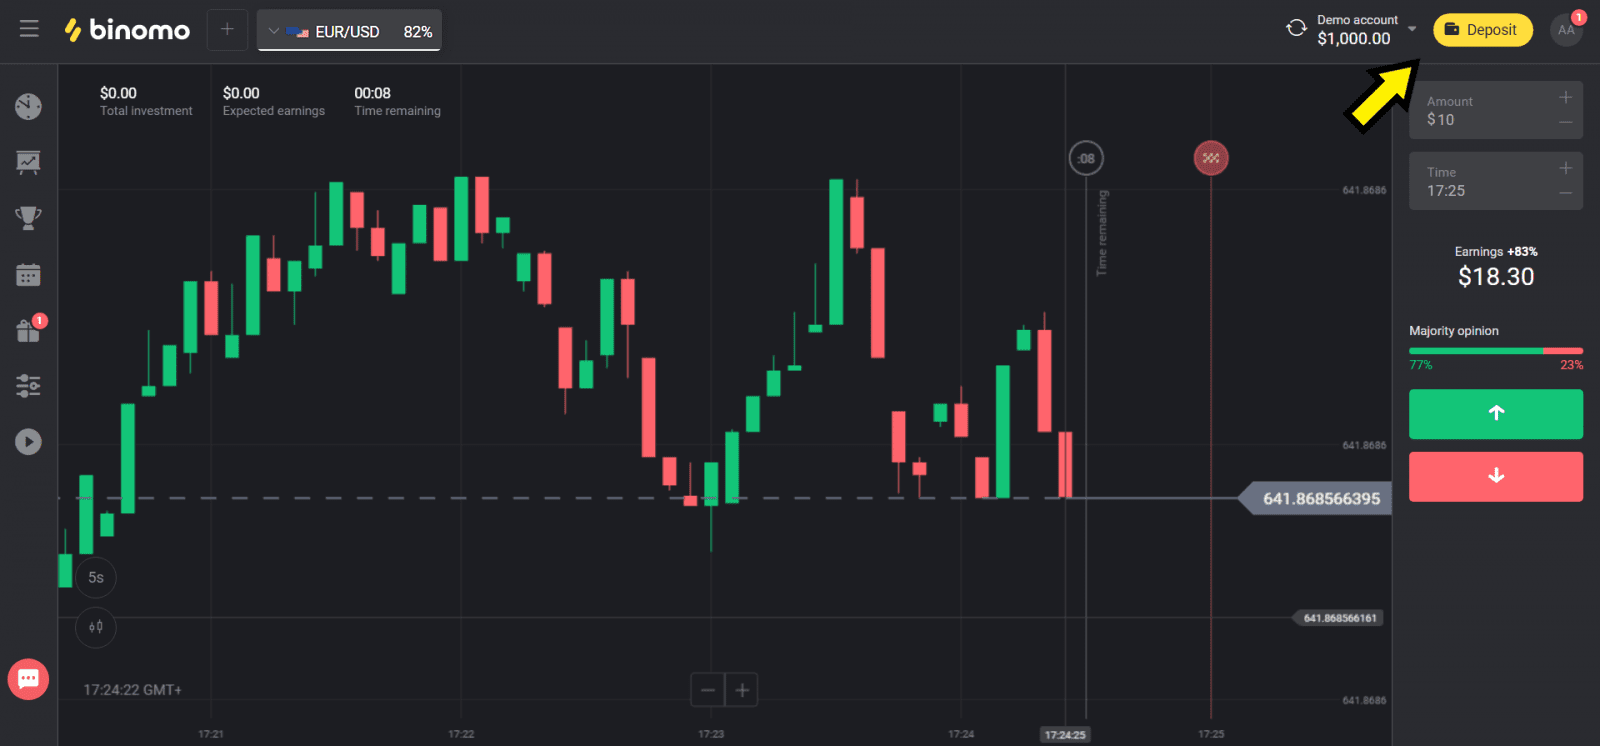Place an up trade with green button
1600x746 pixels.
pyautogui.click(x=1495, y=414)
